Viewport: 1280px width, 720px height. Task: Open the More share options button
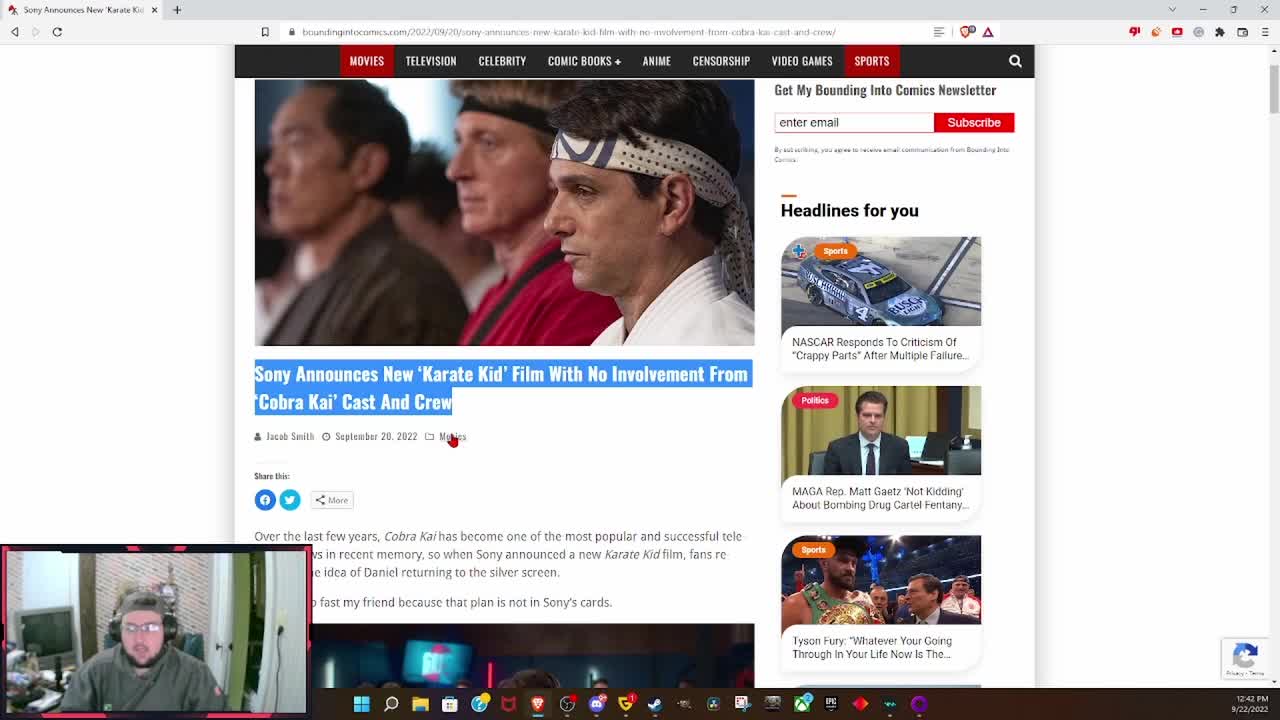point(331,500)
